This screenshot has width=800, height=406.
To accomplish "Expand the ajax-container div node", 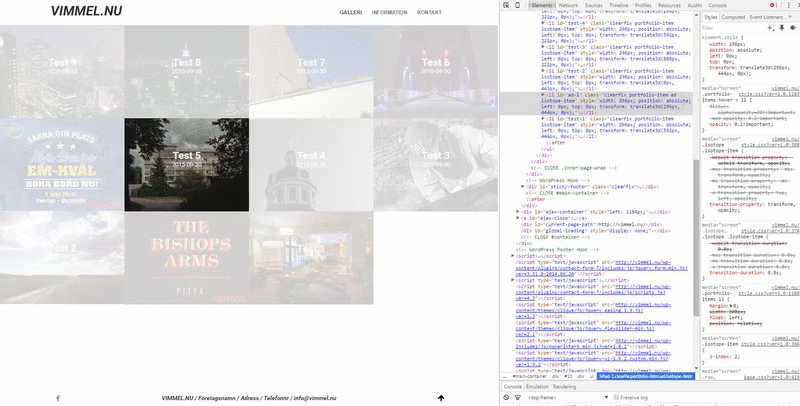I will [518, 212].
